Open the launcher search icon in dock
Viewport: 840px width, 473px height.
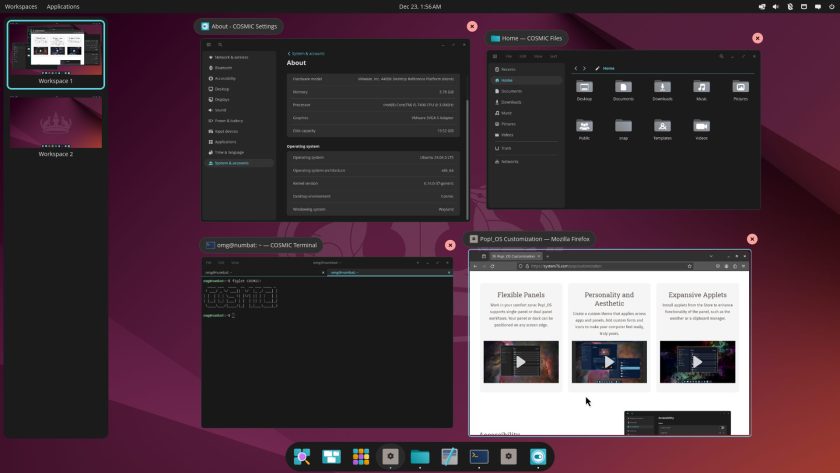tap(302, 456)
